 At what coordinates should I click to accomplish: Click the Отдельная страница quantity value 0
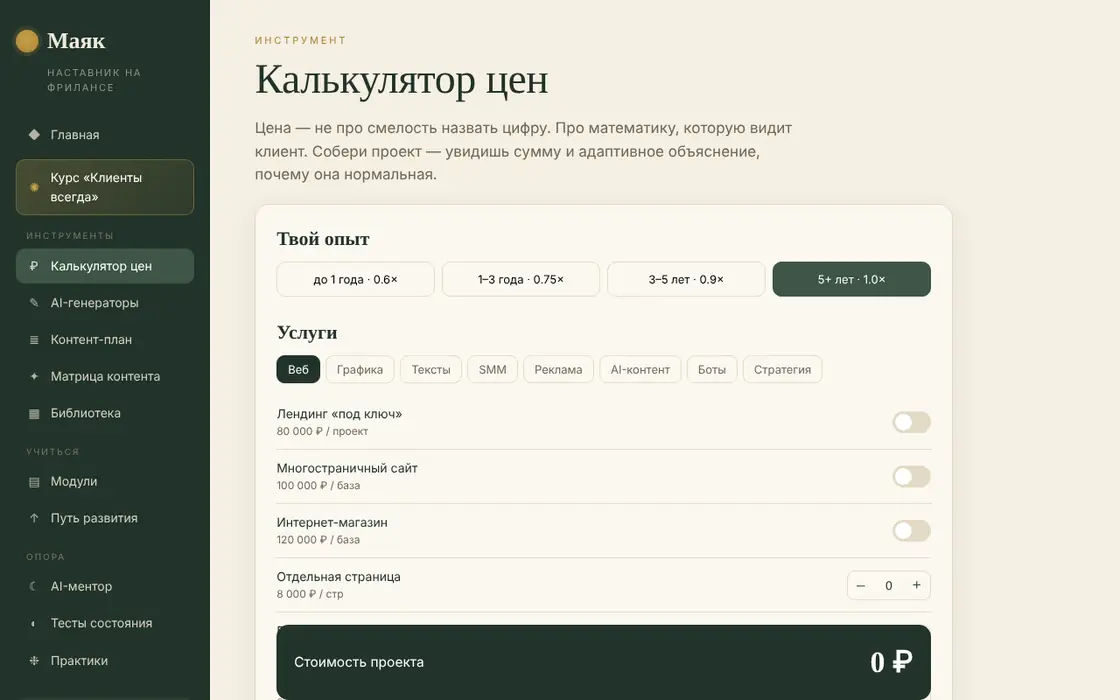[889, 586]
